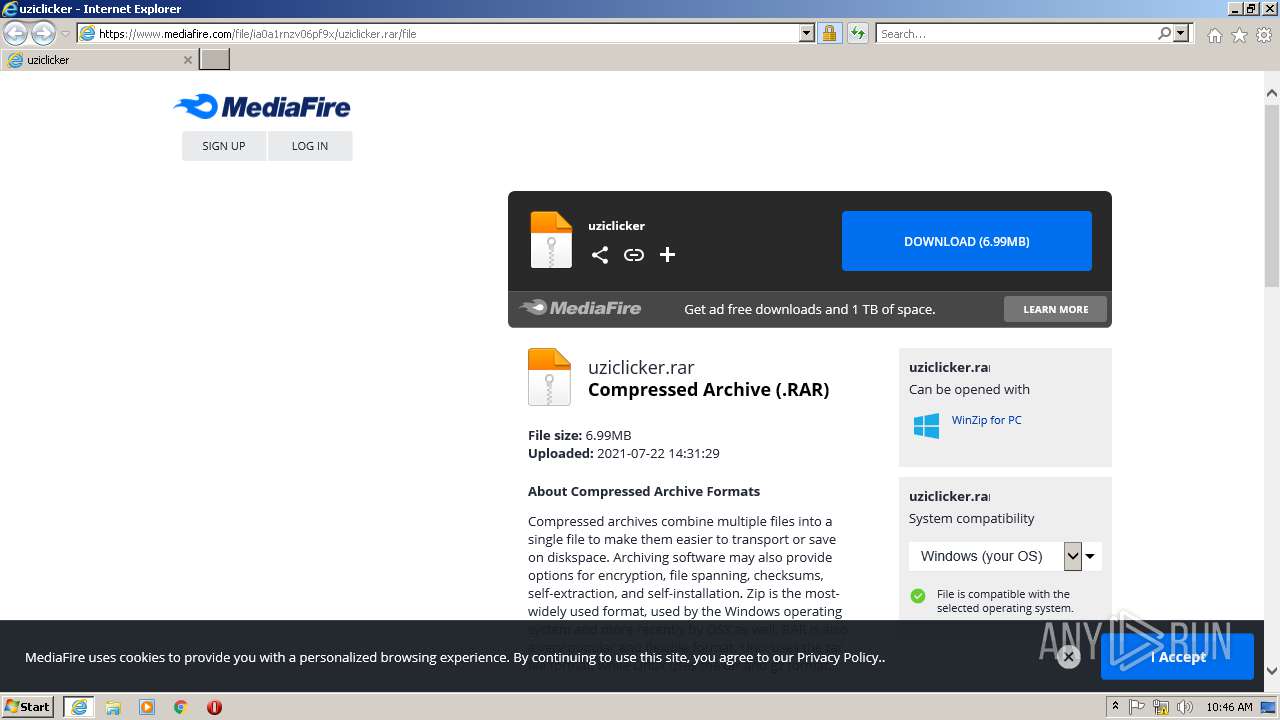Click the black caret next to OS selector
Image resolution: width=1280 pixels, height=720 pixels.
click(x=1090, y=557)
